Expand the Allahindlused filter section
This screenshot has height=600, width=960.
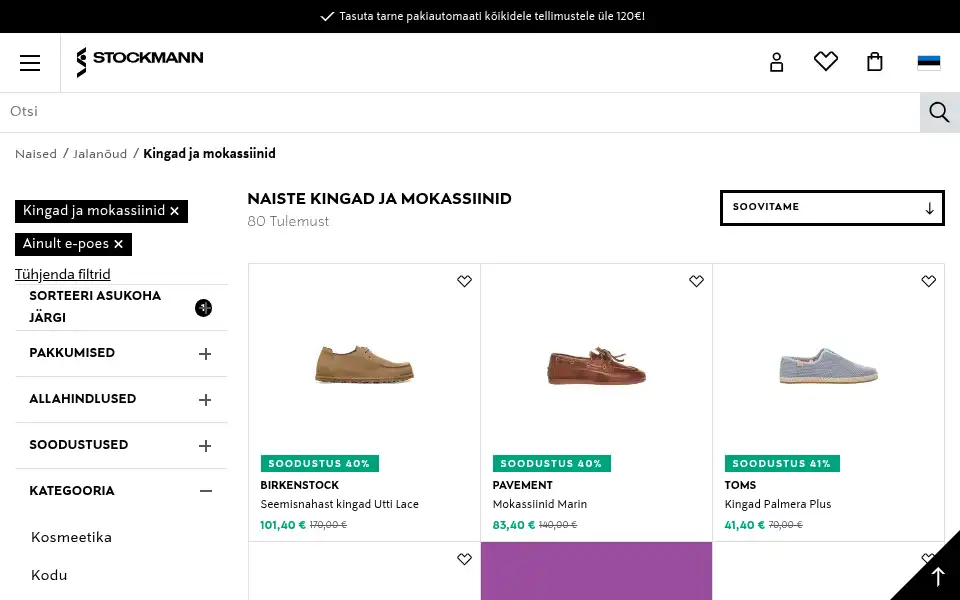tap(121, 399)
